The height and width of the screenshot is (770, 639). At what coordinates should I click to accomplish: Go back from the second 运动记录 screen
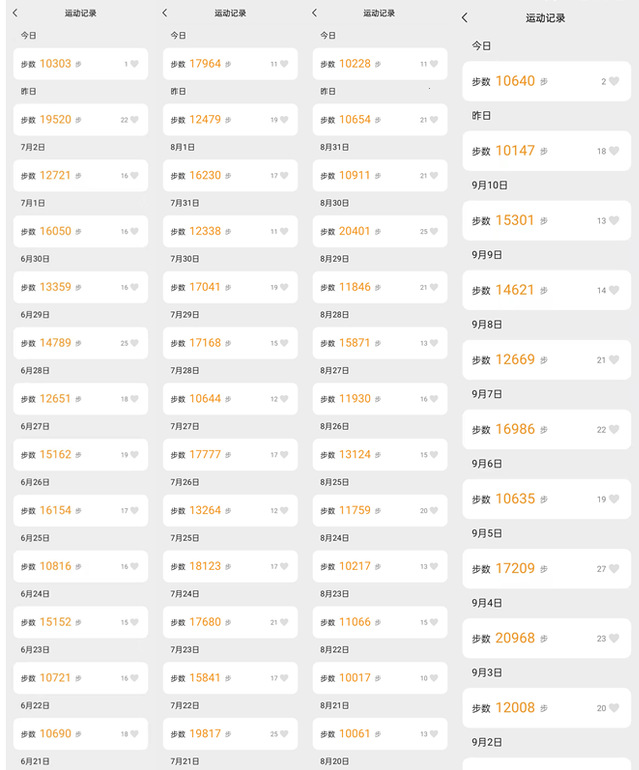pyautogui.click(x=165, y=13)
